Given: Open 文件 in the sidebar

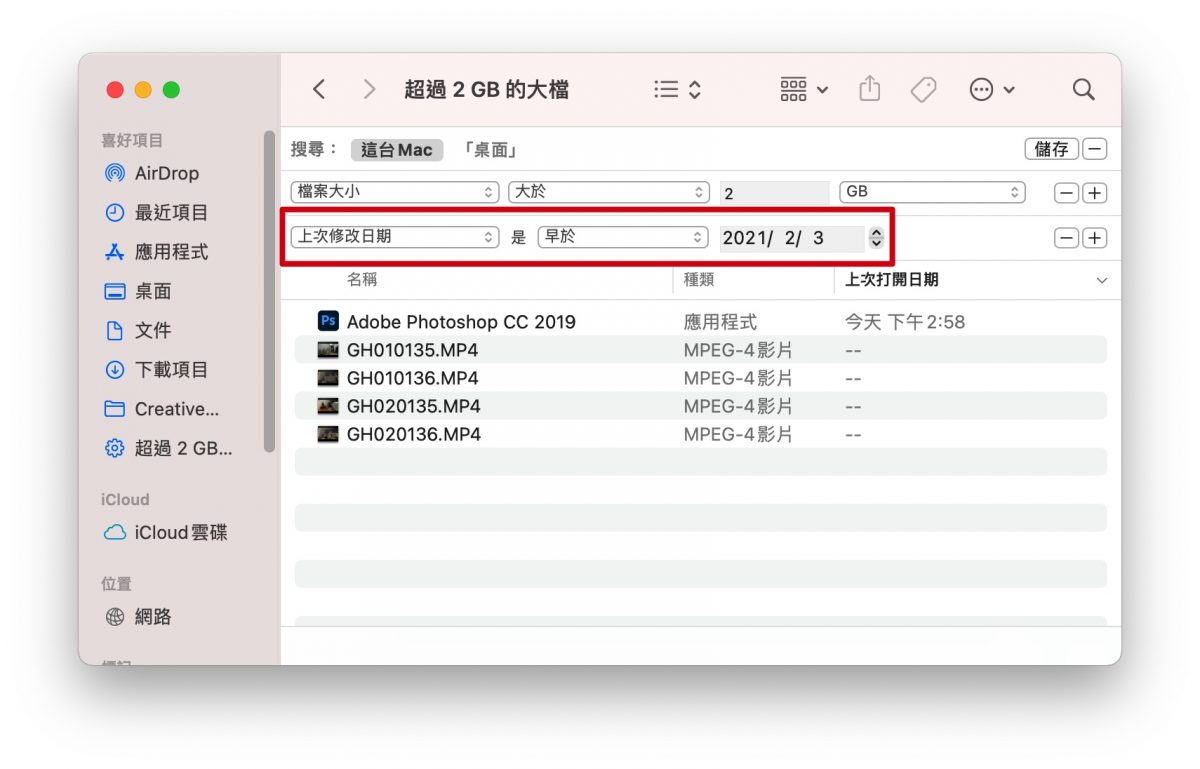Looking at the screenshot, I should pos(139,330).
